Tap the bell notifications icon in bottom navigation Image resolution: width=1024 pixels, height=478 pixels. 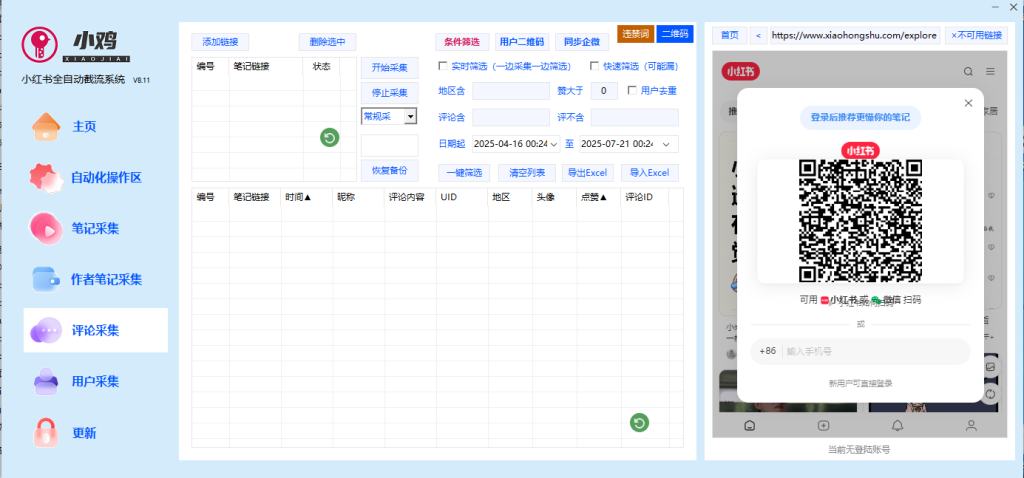898,426
